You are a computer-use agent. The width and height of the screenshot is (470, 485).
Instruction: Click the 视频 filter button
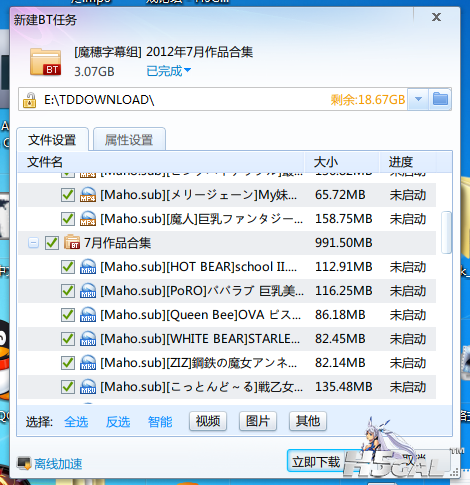208,421
